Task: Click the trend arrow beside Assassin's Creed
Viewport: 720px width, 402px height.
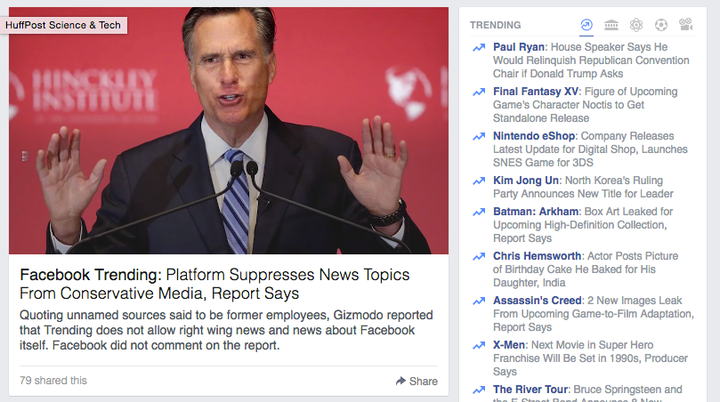Action: point(479,301)
